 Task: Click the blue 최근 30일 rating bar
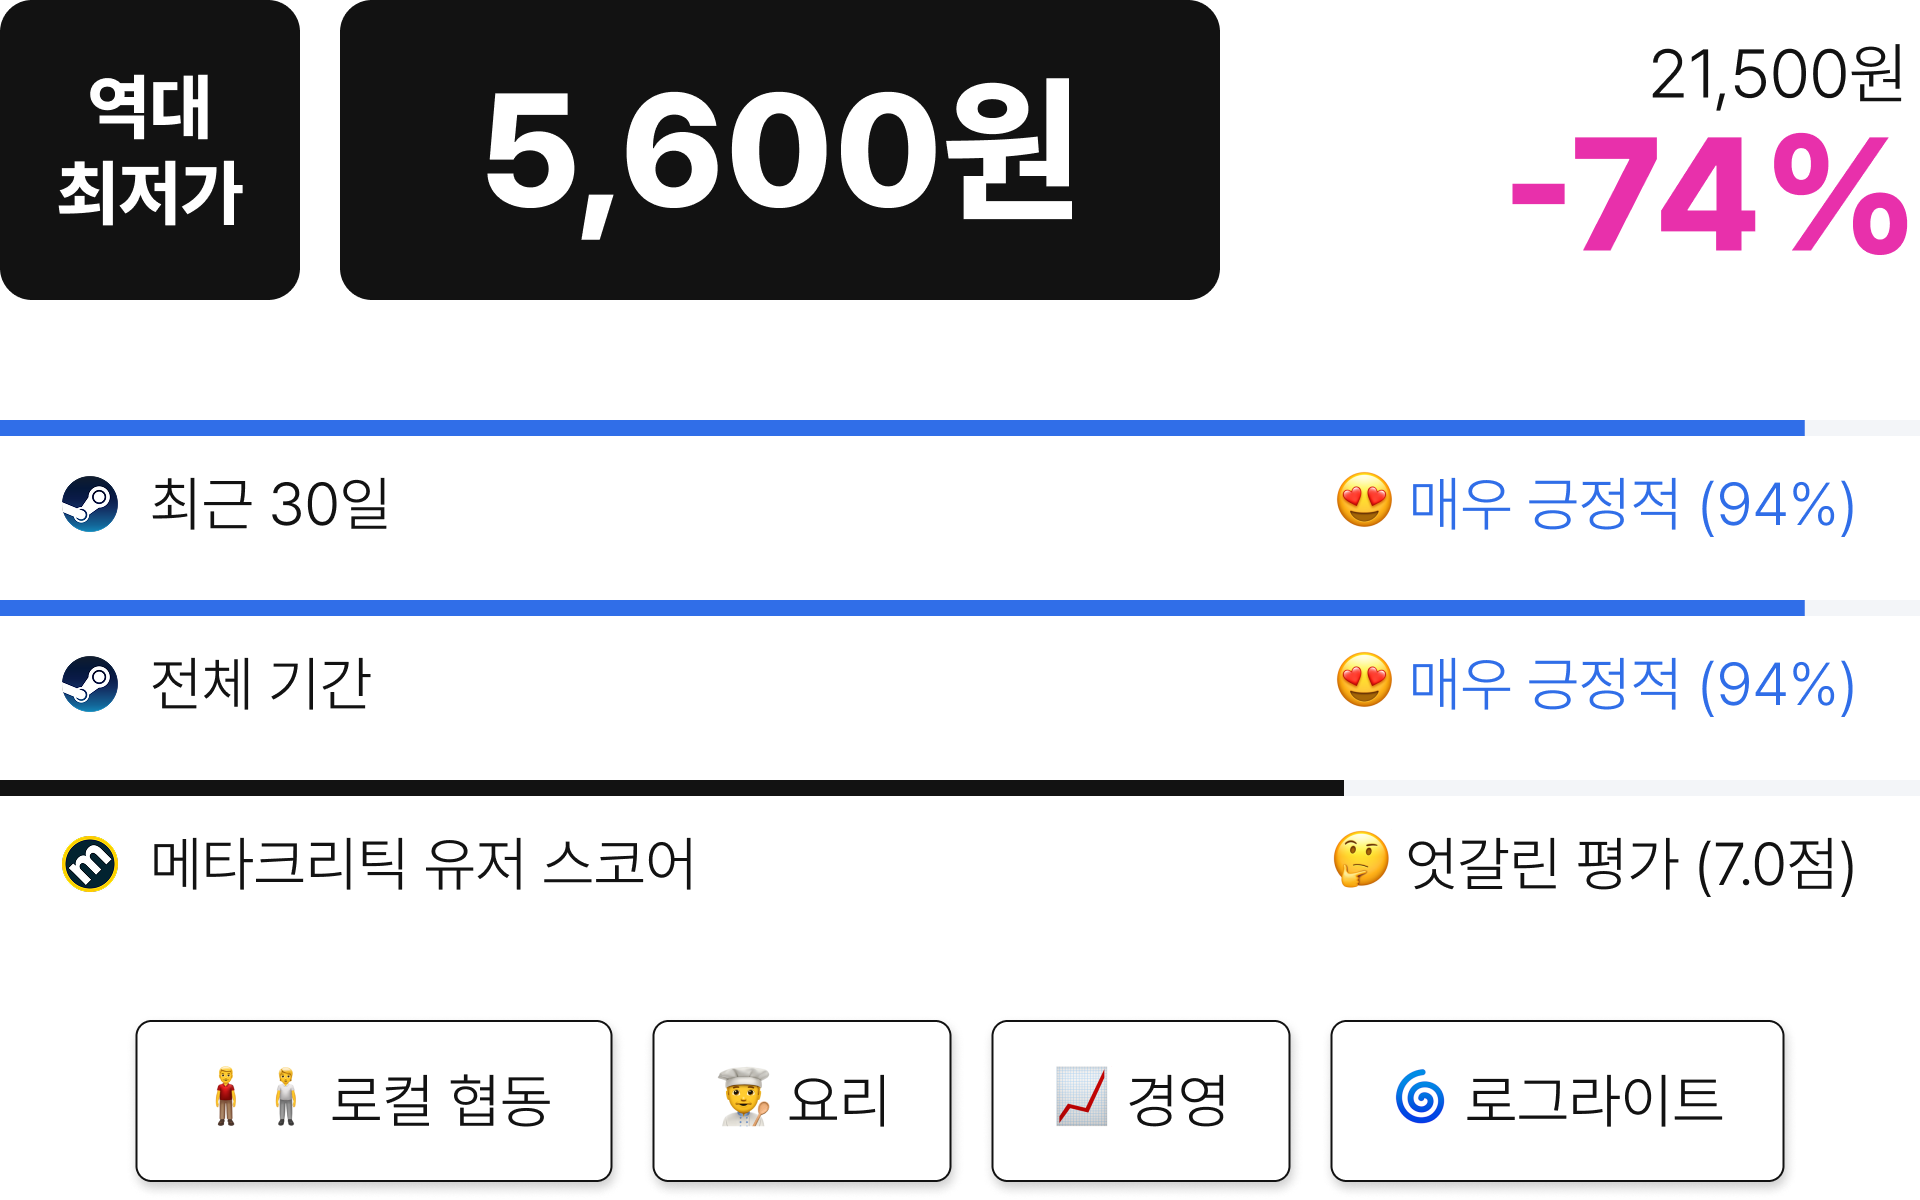(902, 428)
